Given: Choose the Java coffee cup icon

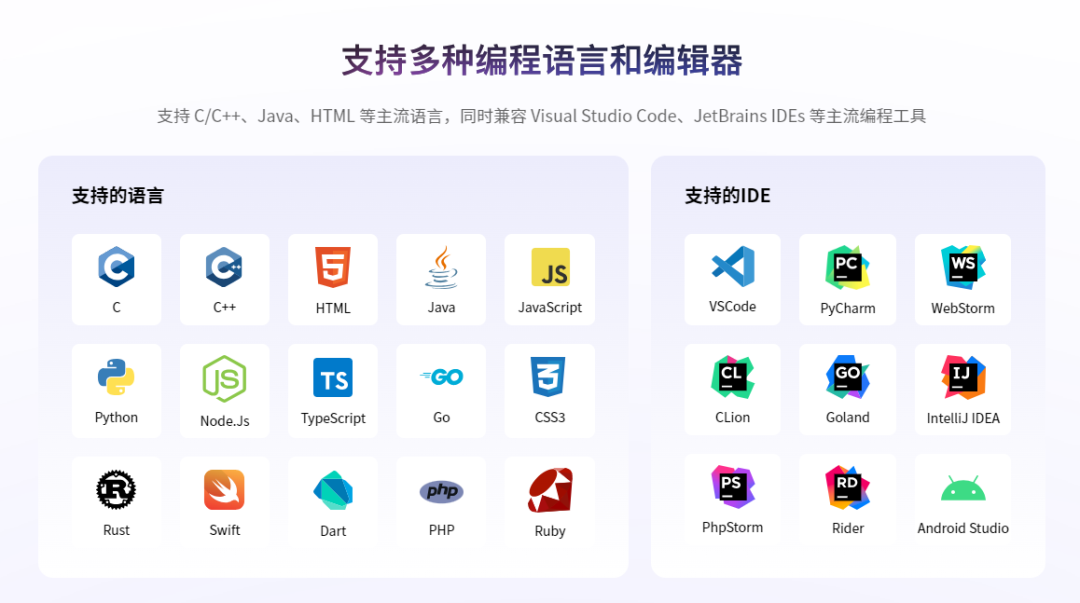Looking at the screenshot, I should pos(441,267).
